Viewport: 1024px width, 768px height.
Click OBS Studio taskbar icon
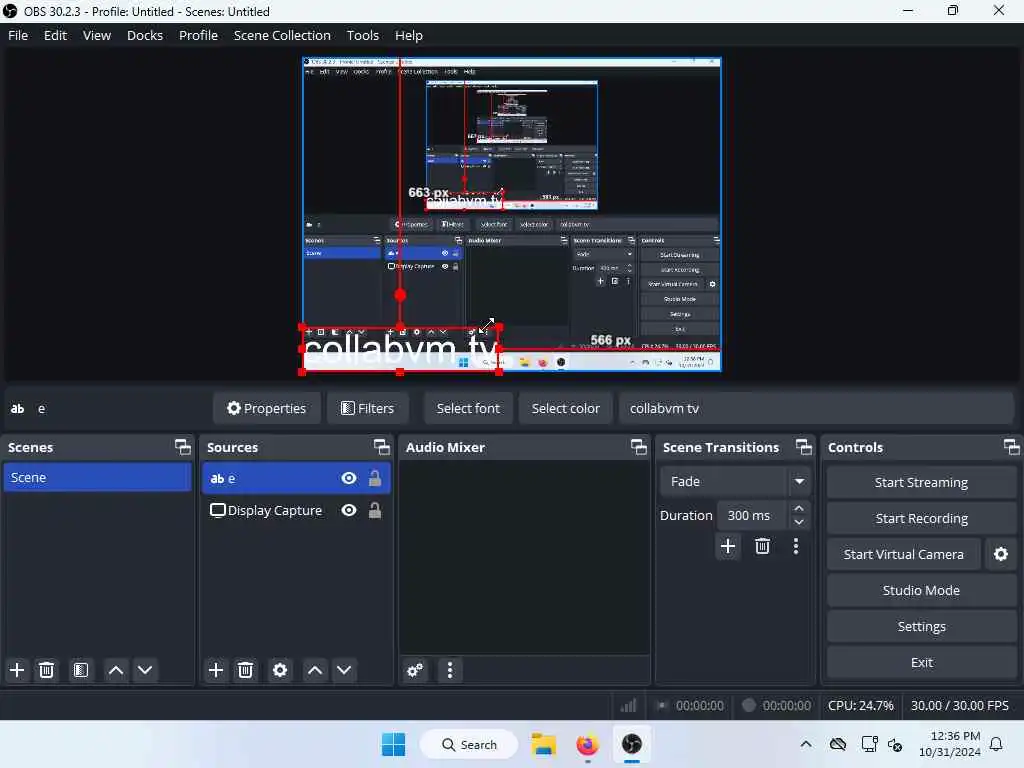(632, 744)
